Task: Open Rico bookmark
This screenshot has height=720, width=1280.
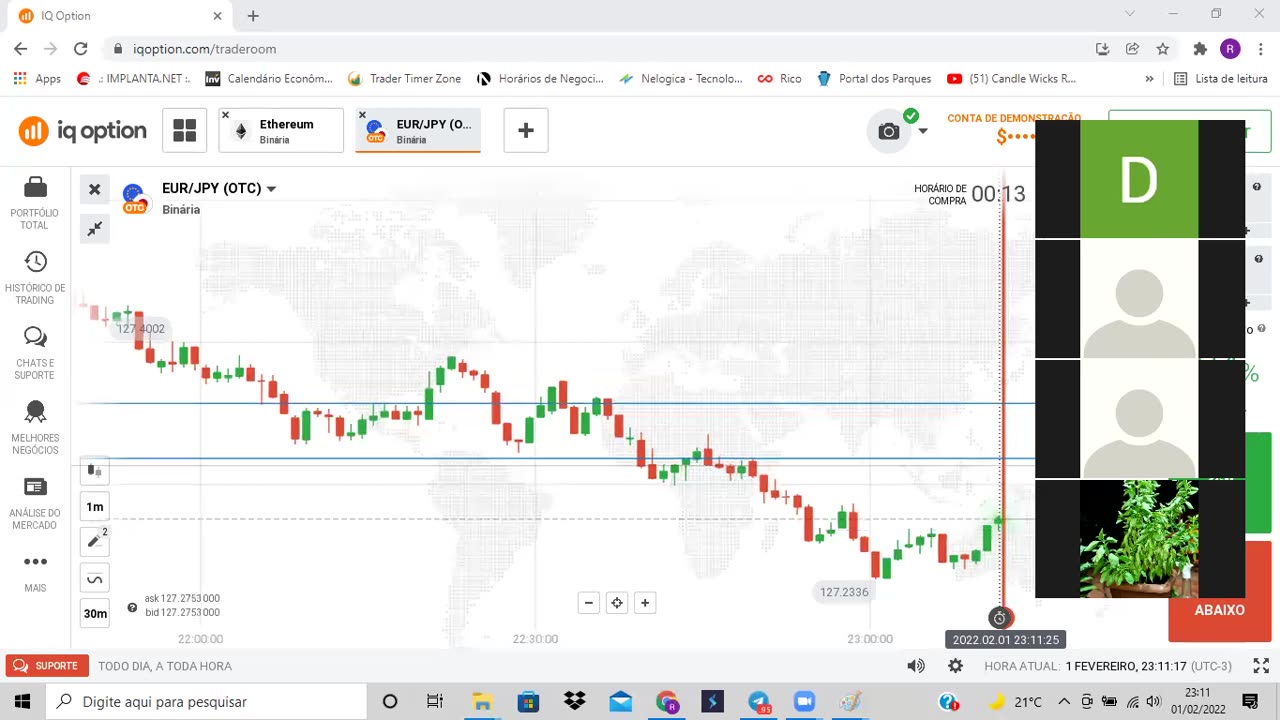Action: click(x=780, y=78)
